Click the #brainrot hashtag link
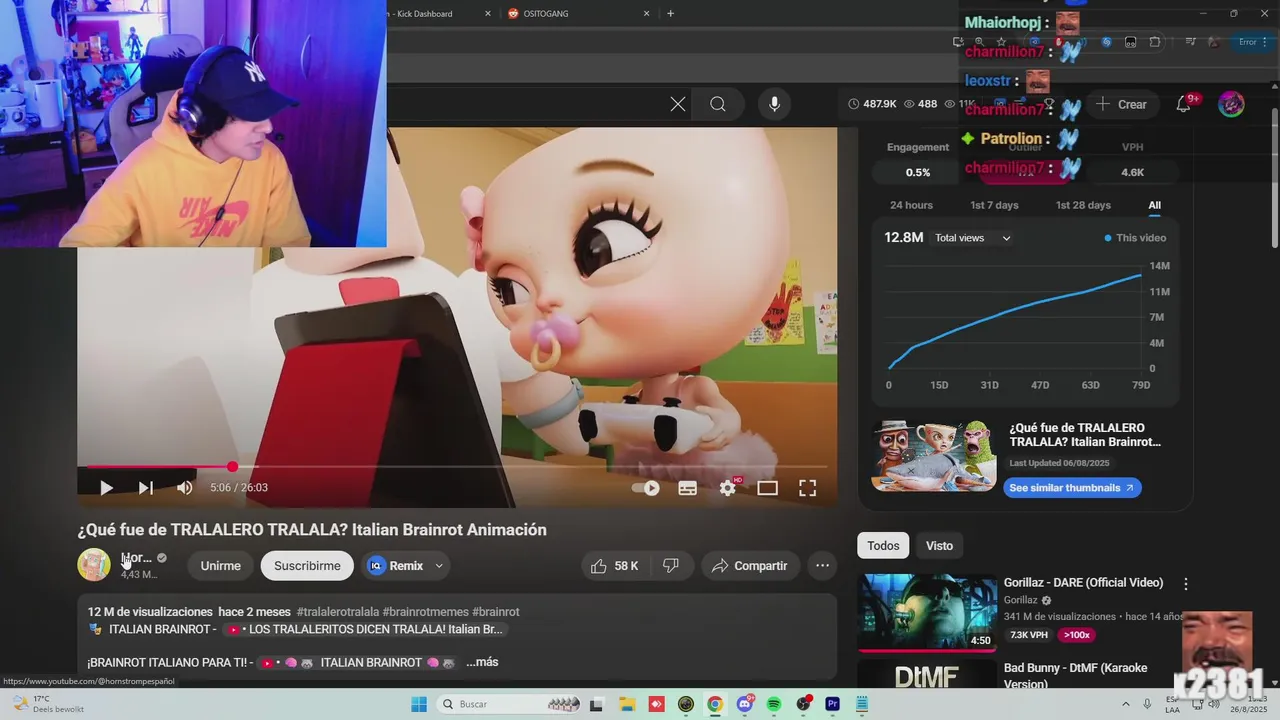1280x720 pixels. click(x=496, y=612)
